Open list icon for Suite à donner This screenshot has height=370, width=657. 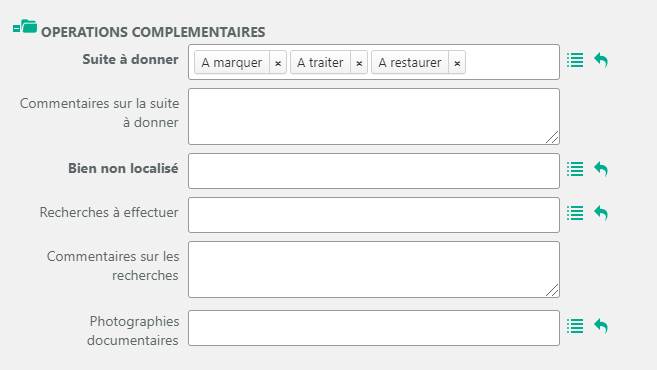pyautogui.click(x=575, y=60)
